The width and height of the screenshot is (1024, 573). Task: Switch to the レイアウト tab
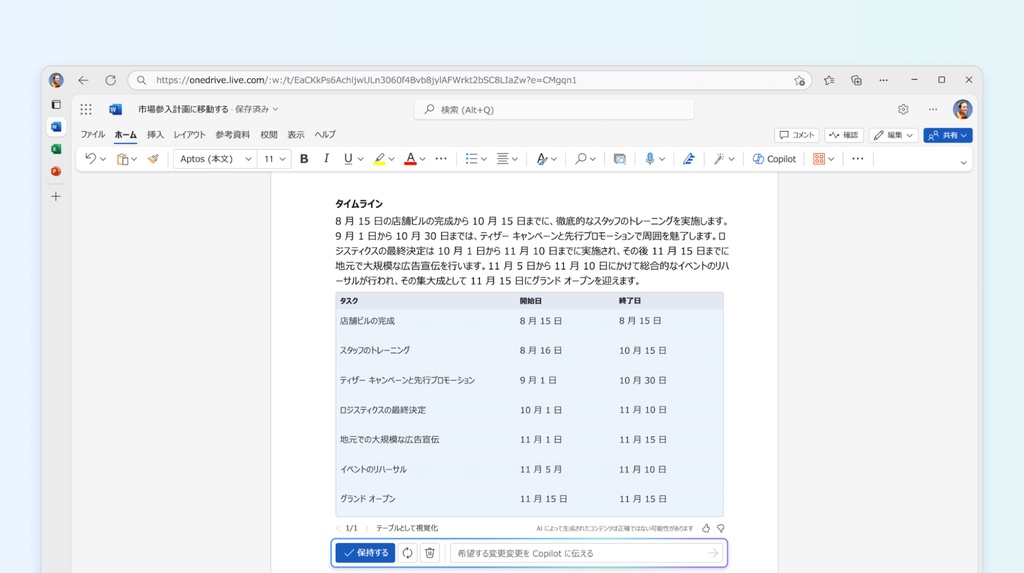point(189,135)
